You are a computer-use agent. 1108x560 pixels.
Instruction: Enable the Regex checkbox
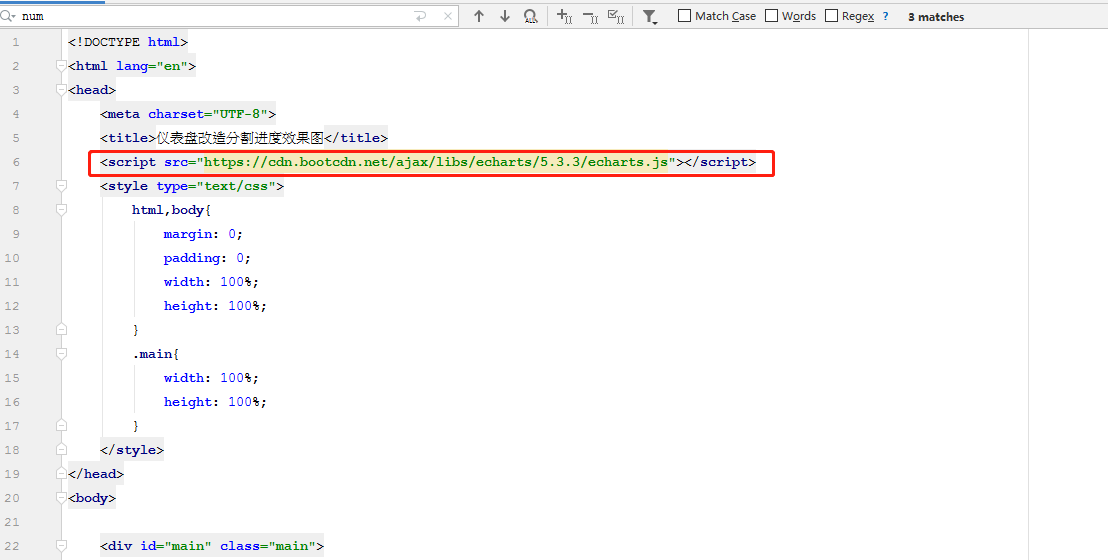tap(832, 16)
